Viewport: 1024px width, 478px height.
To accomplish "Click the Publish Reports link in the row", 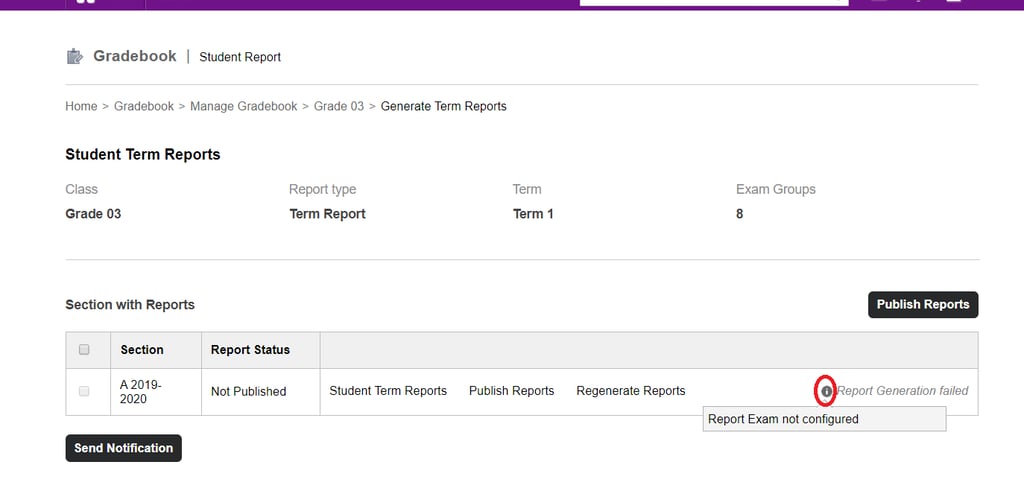I will coord(511,391).
